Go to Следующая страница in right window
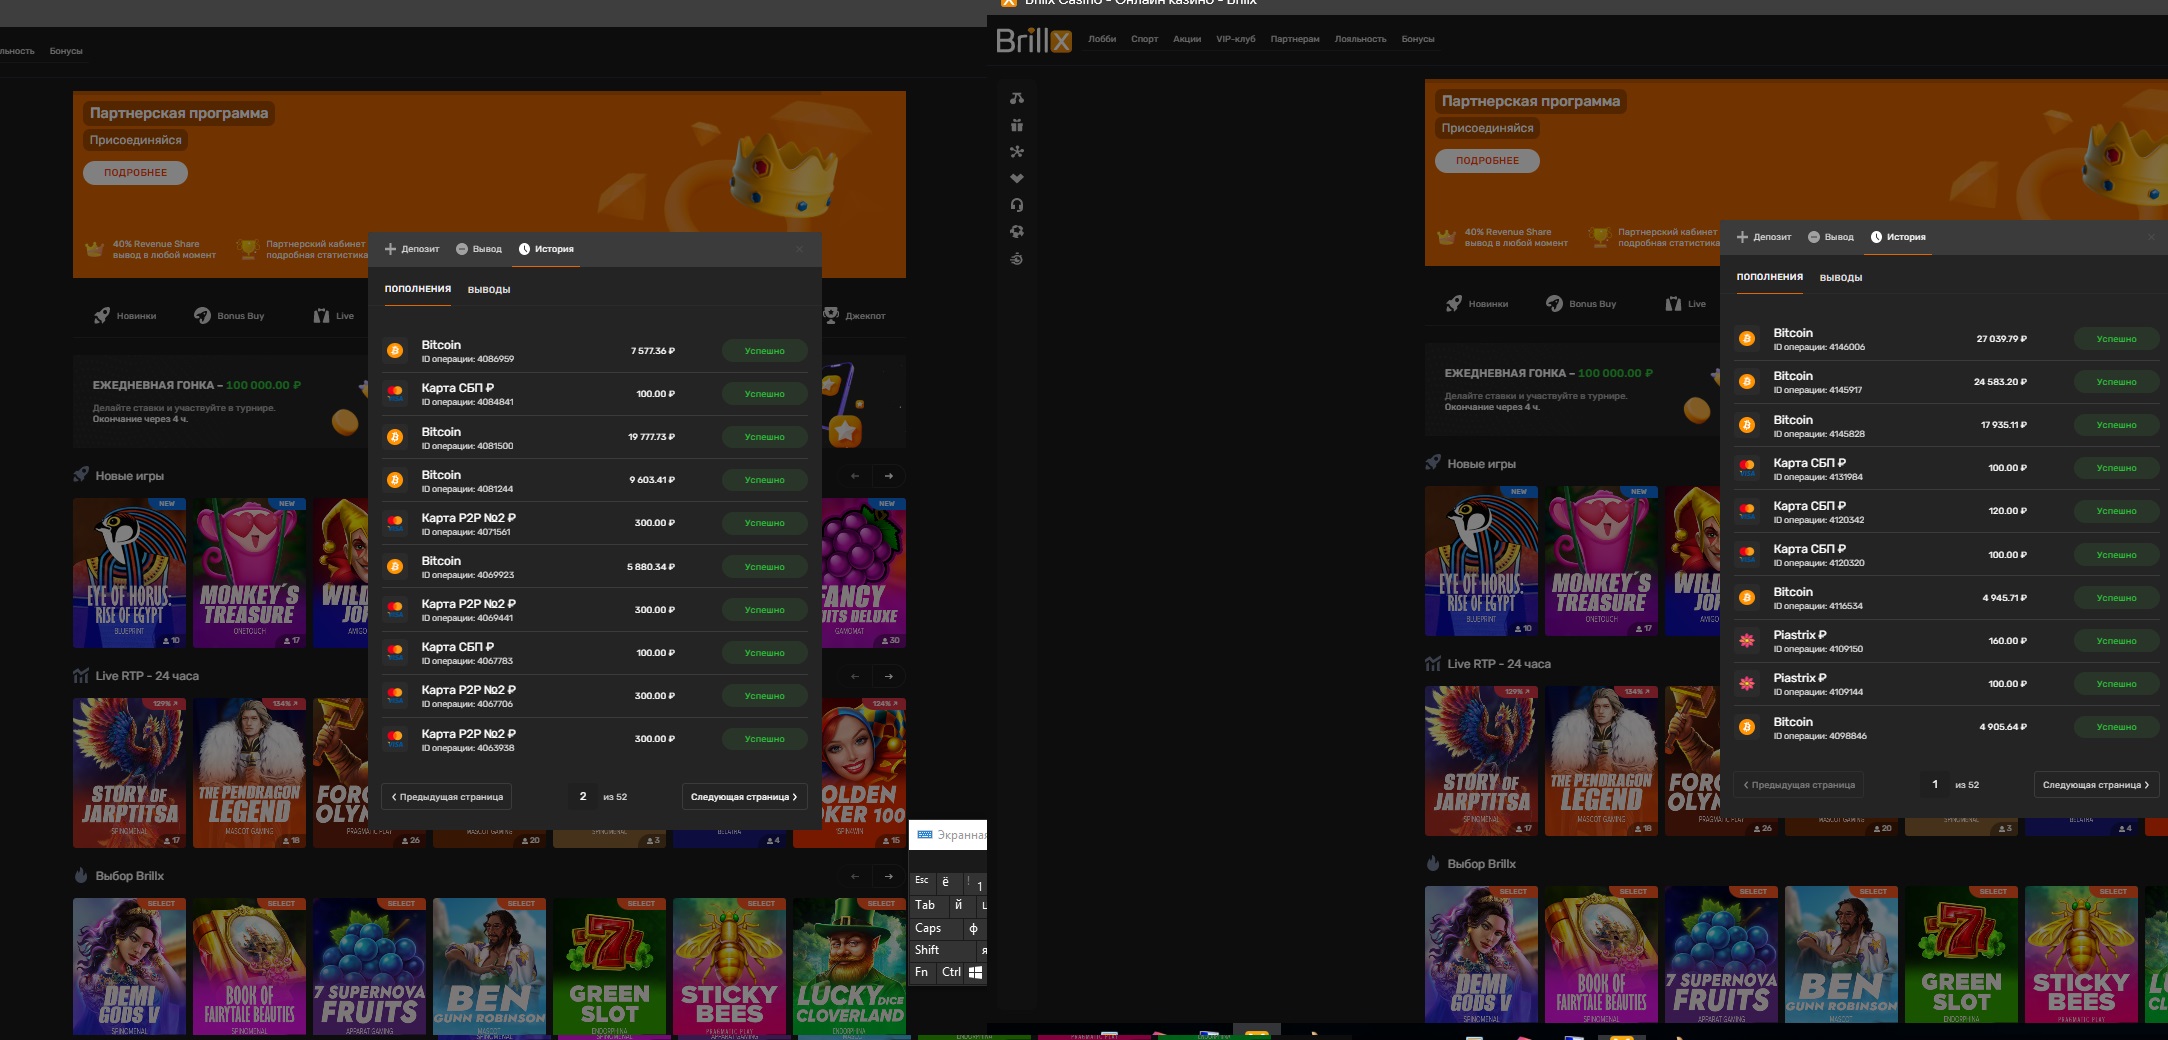The image size is (2168, 1040). pos(2096,785)
